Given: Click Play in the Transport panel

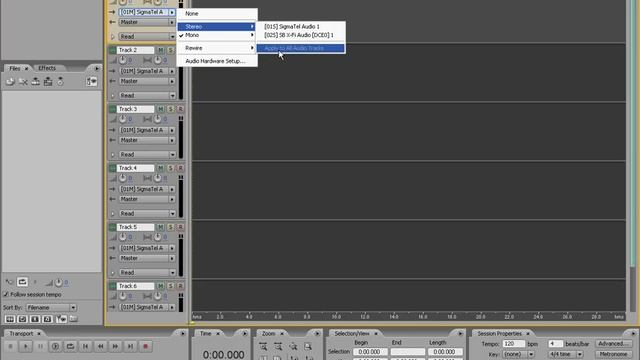Looking at the screenshot, I should tap(26, 347).
